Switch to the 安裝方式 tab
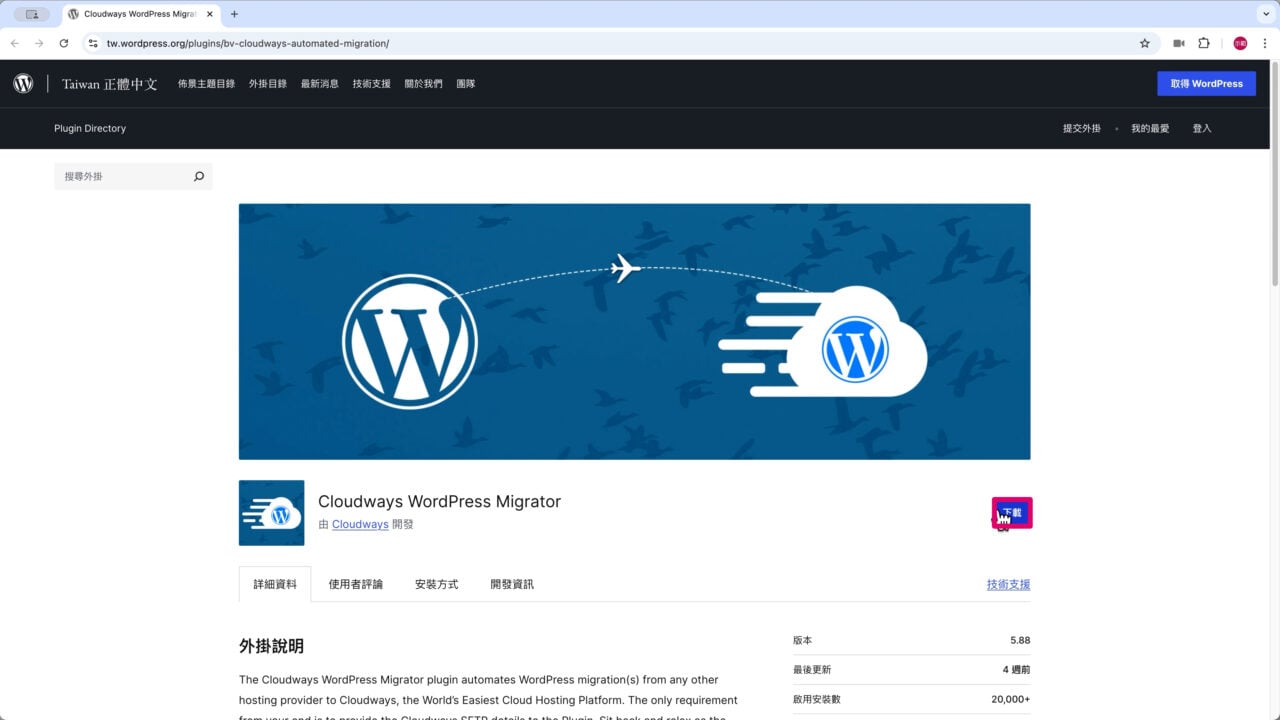The width and height of the screenshot is (1280, 720). click(x=436, y=583)
